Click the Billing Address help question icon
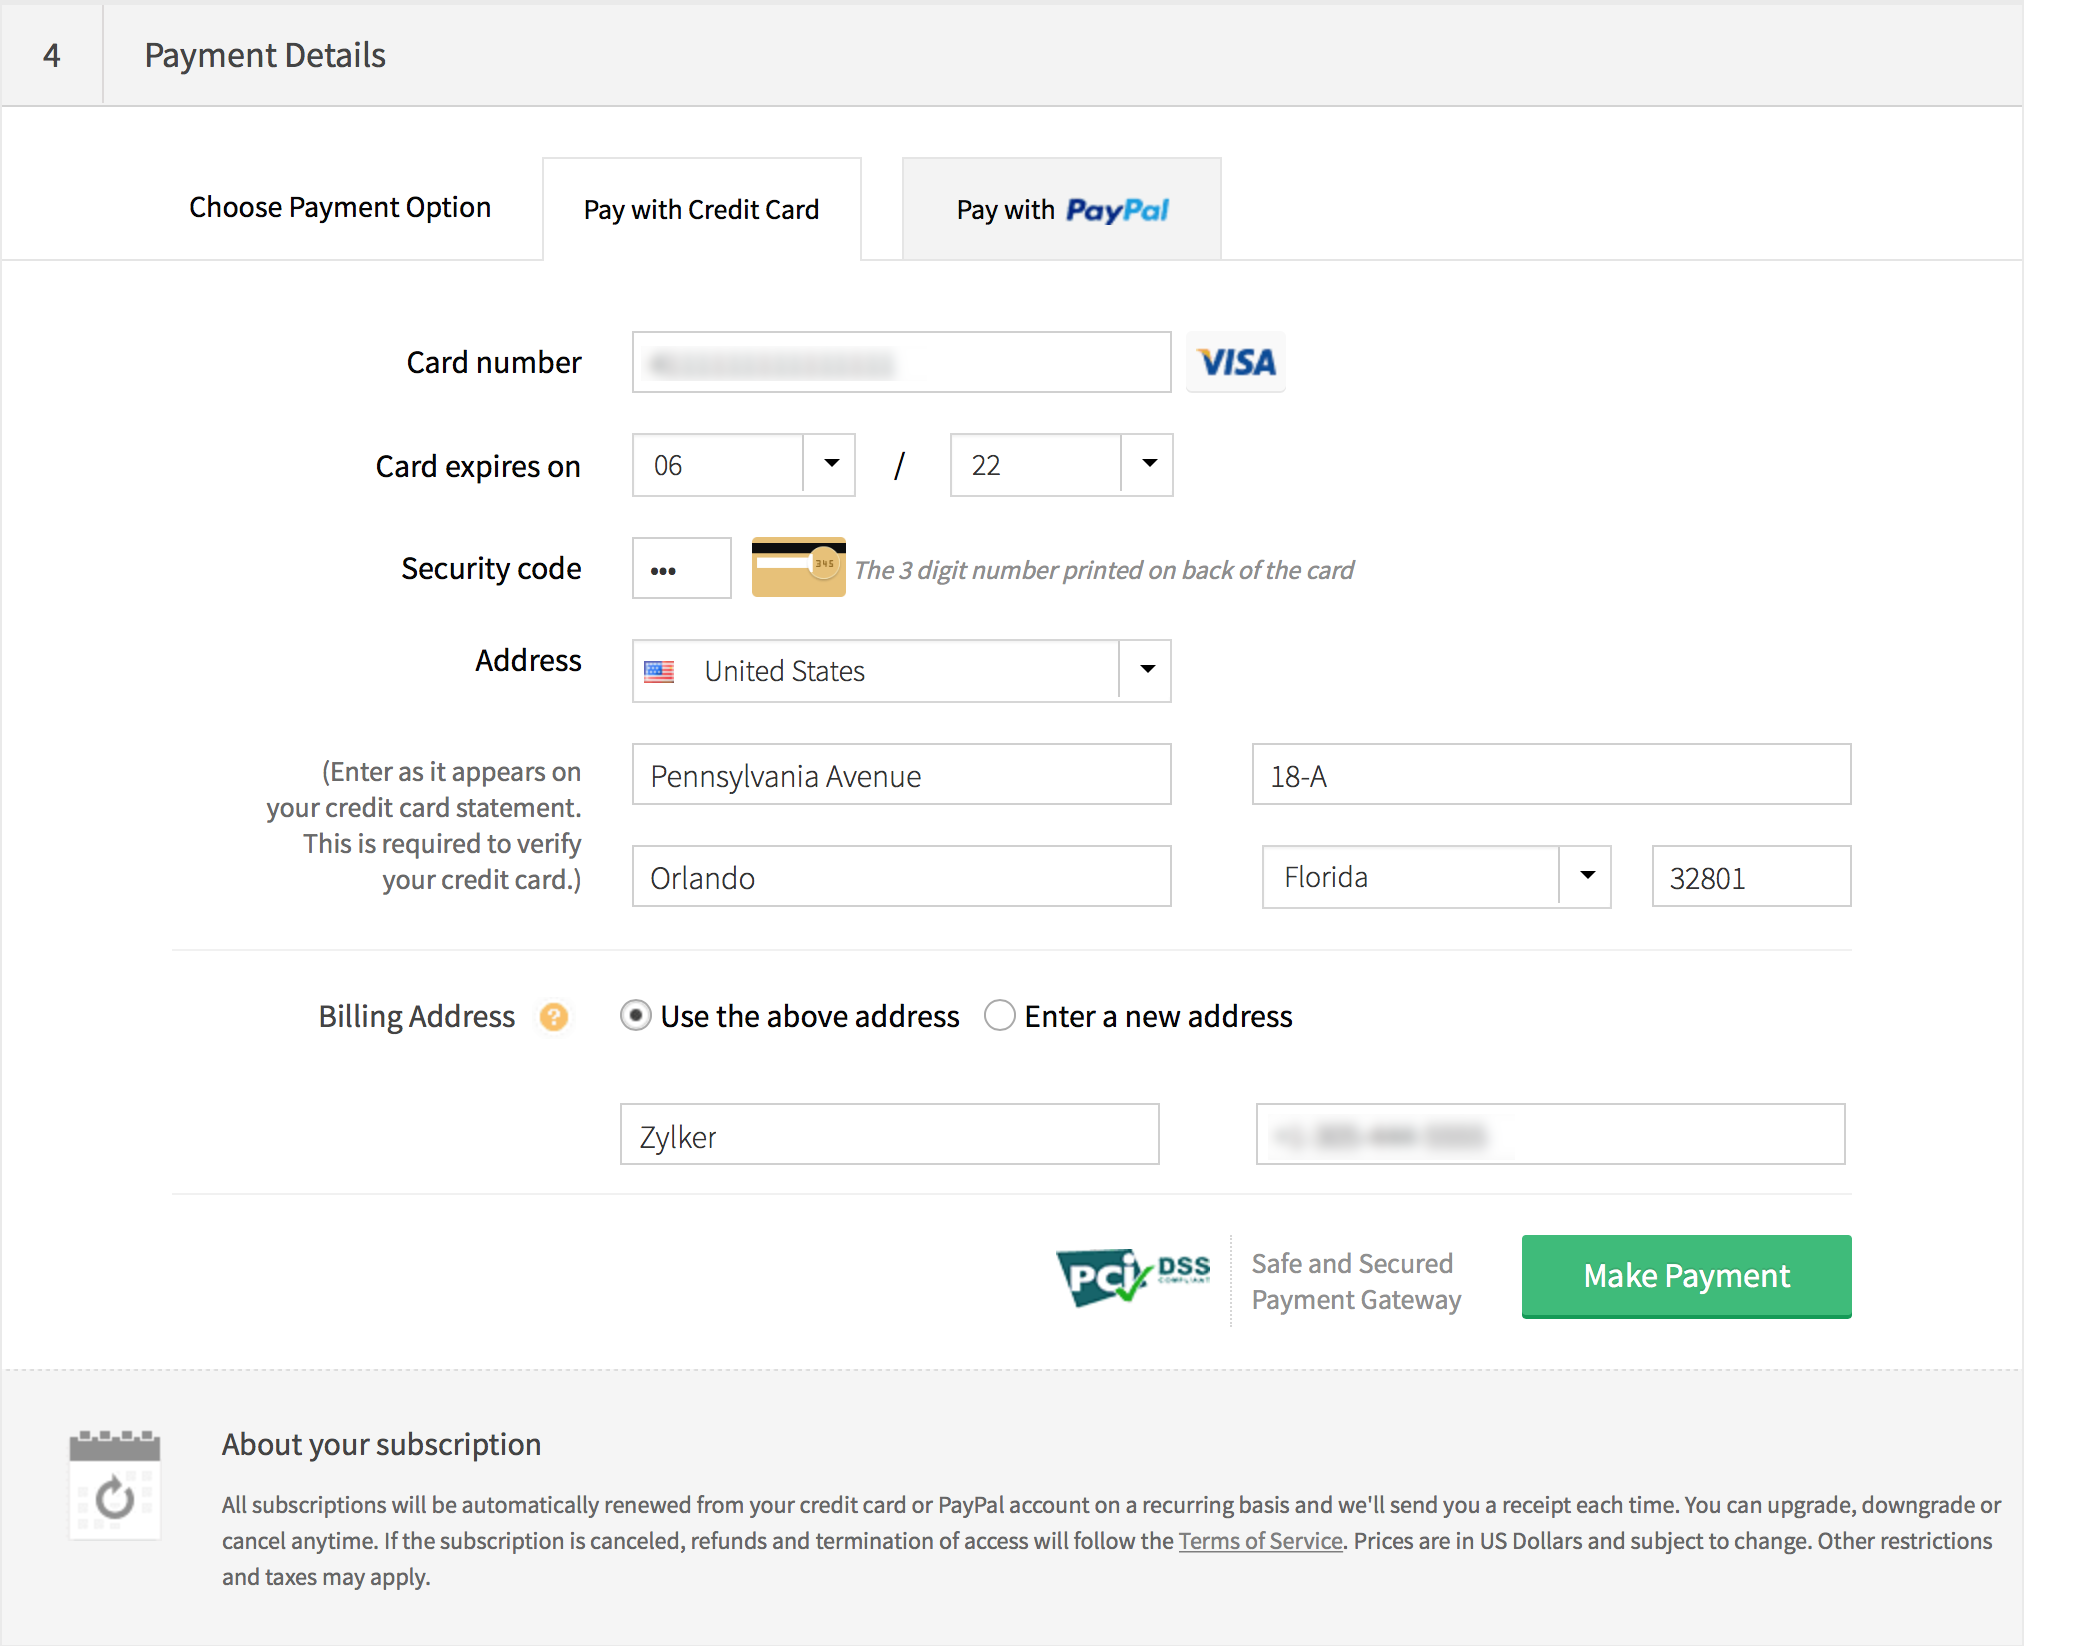The image size is (2094, 1646). click(553, 1017)
